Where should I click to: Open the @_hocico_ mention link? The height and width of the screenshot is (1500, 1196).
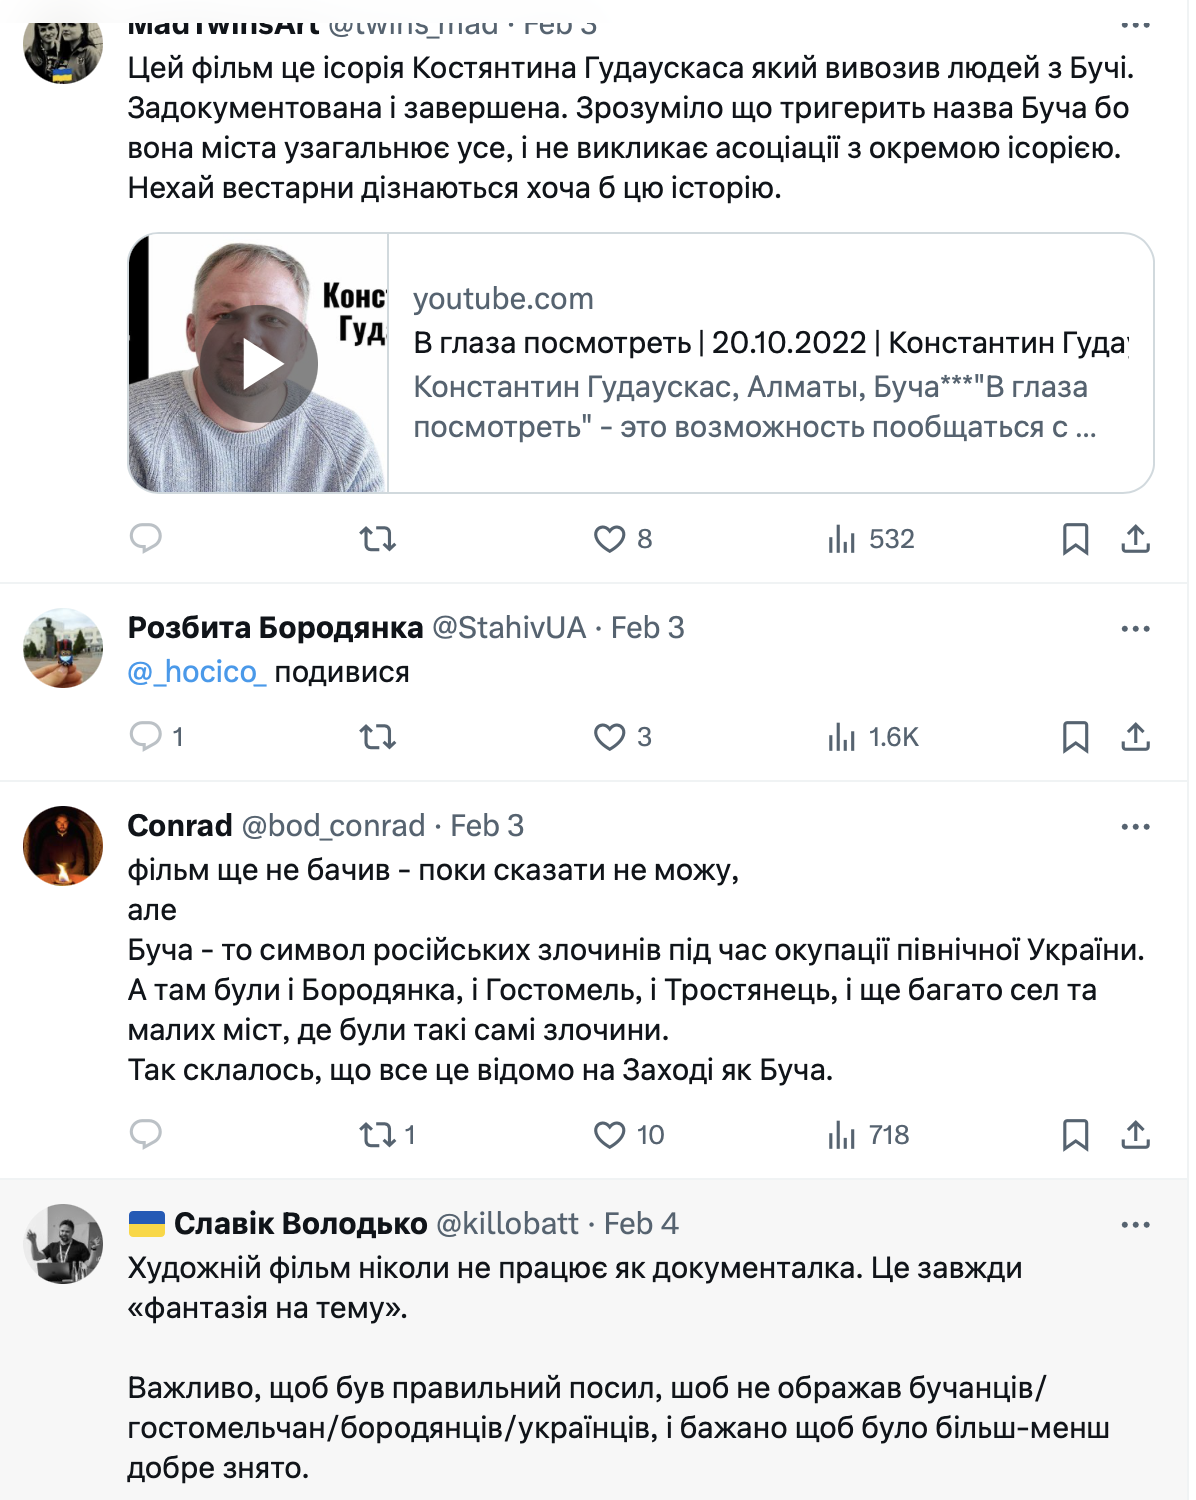pos(196,673)
